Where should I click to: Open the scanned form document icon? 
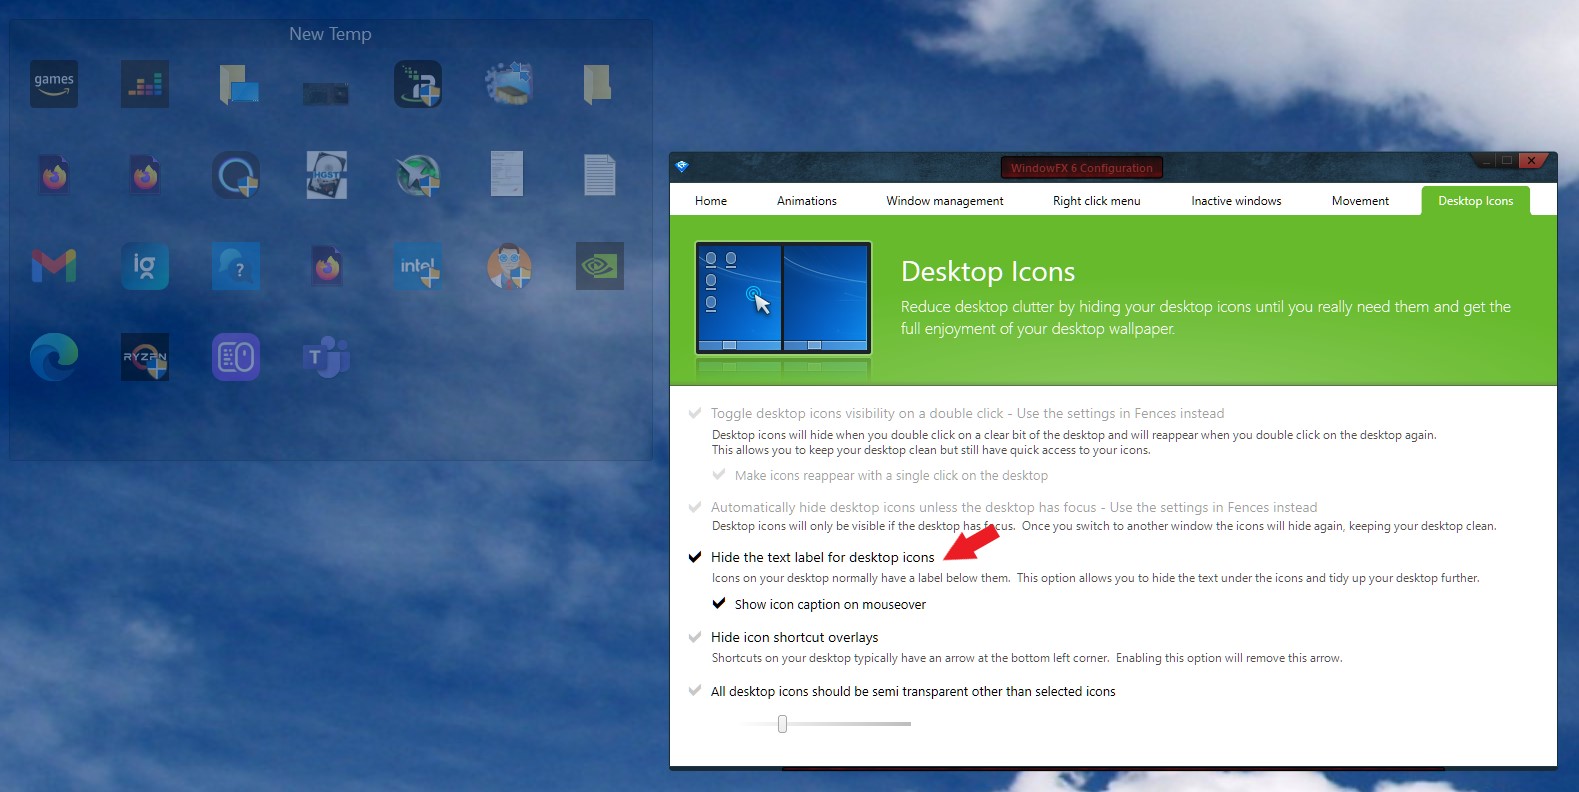click(507, 174)
